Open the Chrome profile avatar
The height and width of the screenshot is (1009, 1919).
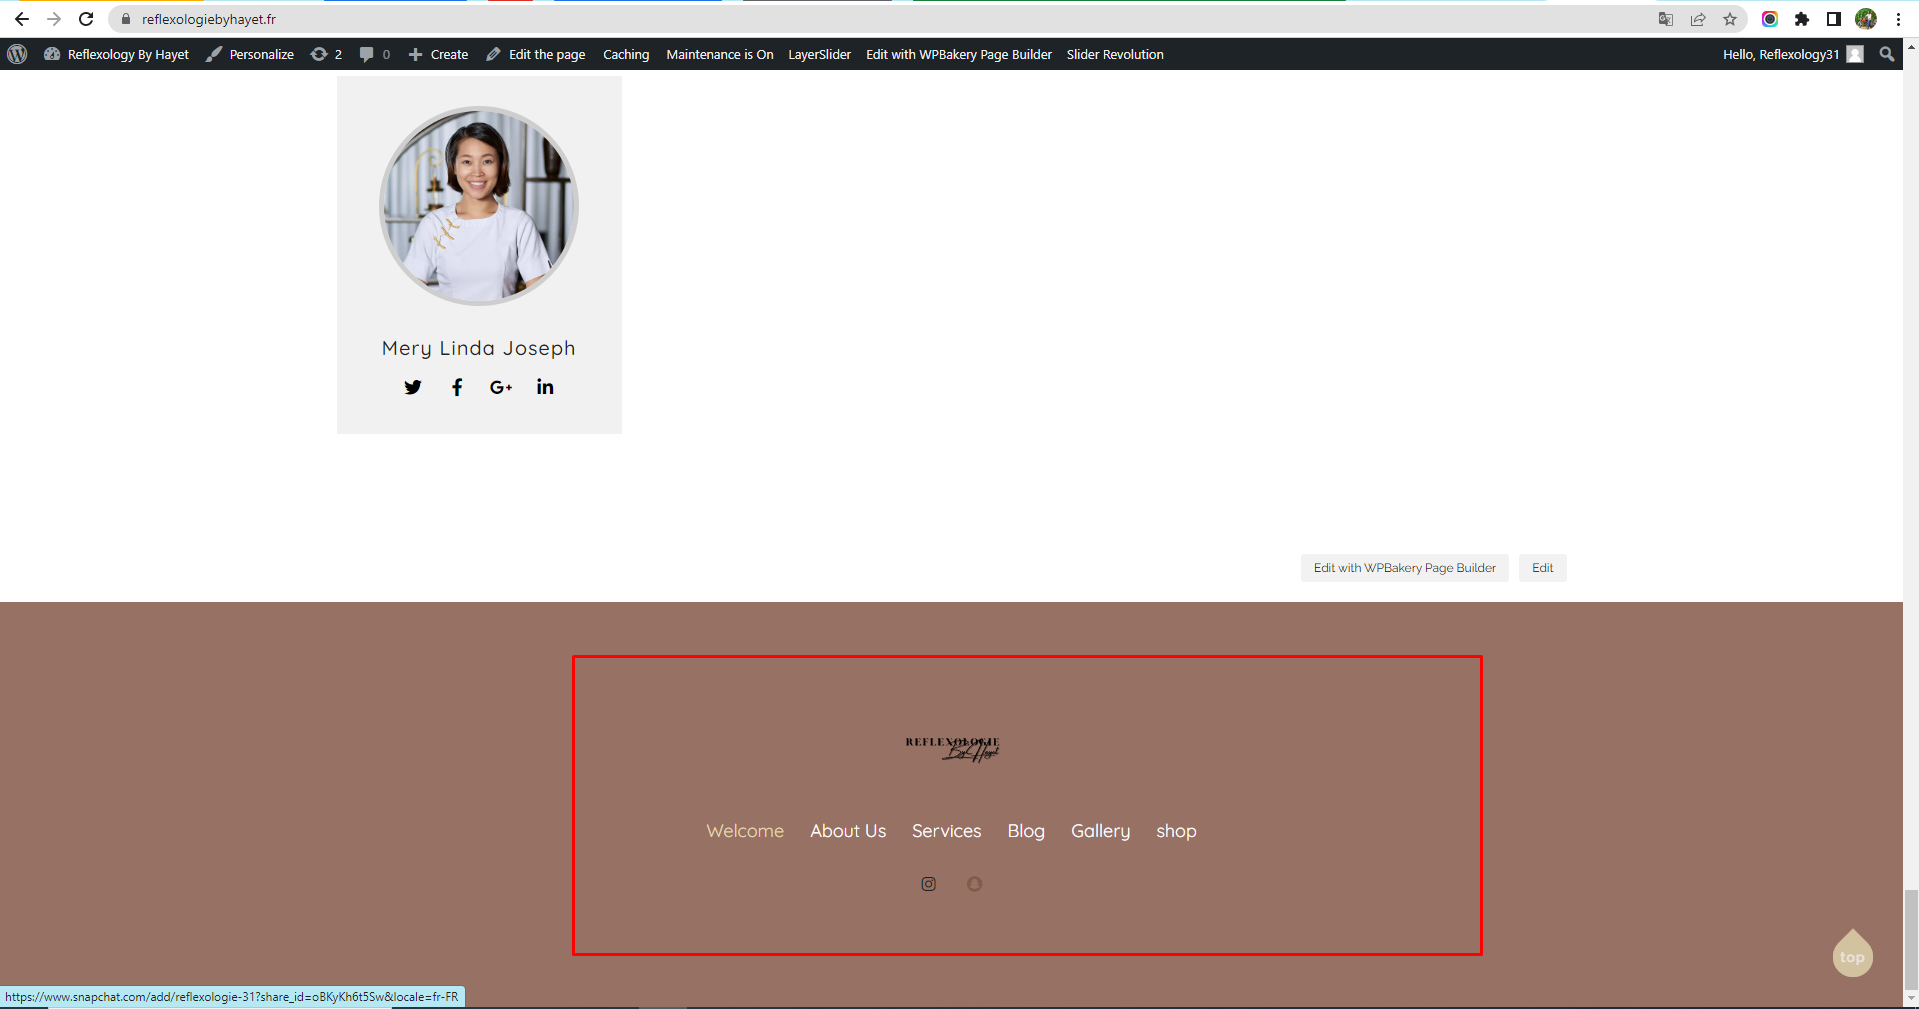pos(1866,19)
